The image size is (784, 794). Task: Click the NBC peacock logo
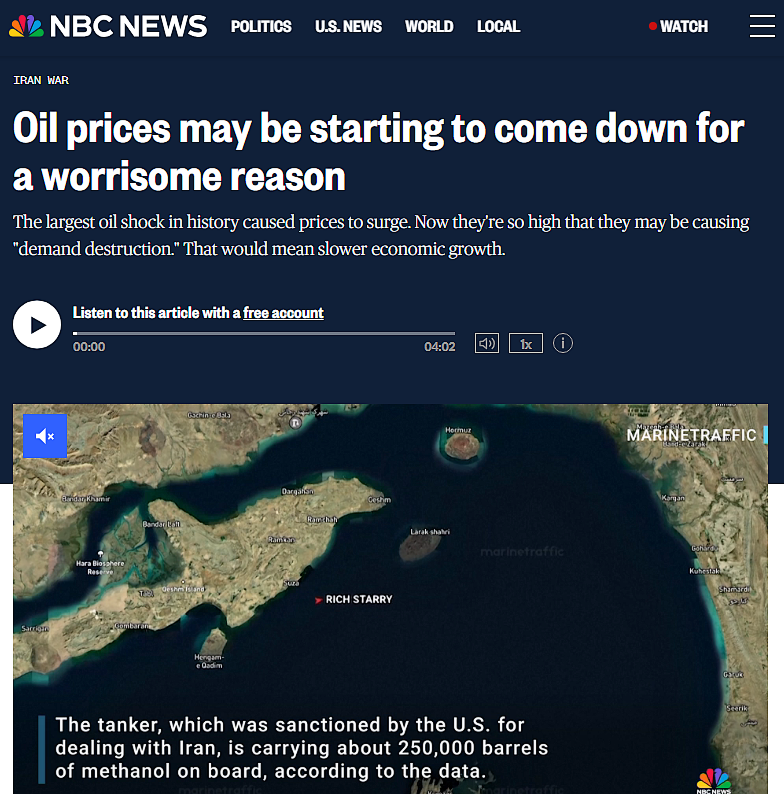[26, 26]
